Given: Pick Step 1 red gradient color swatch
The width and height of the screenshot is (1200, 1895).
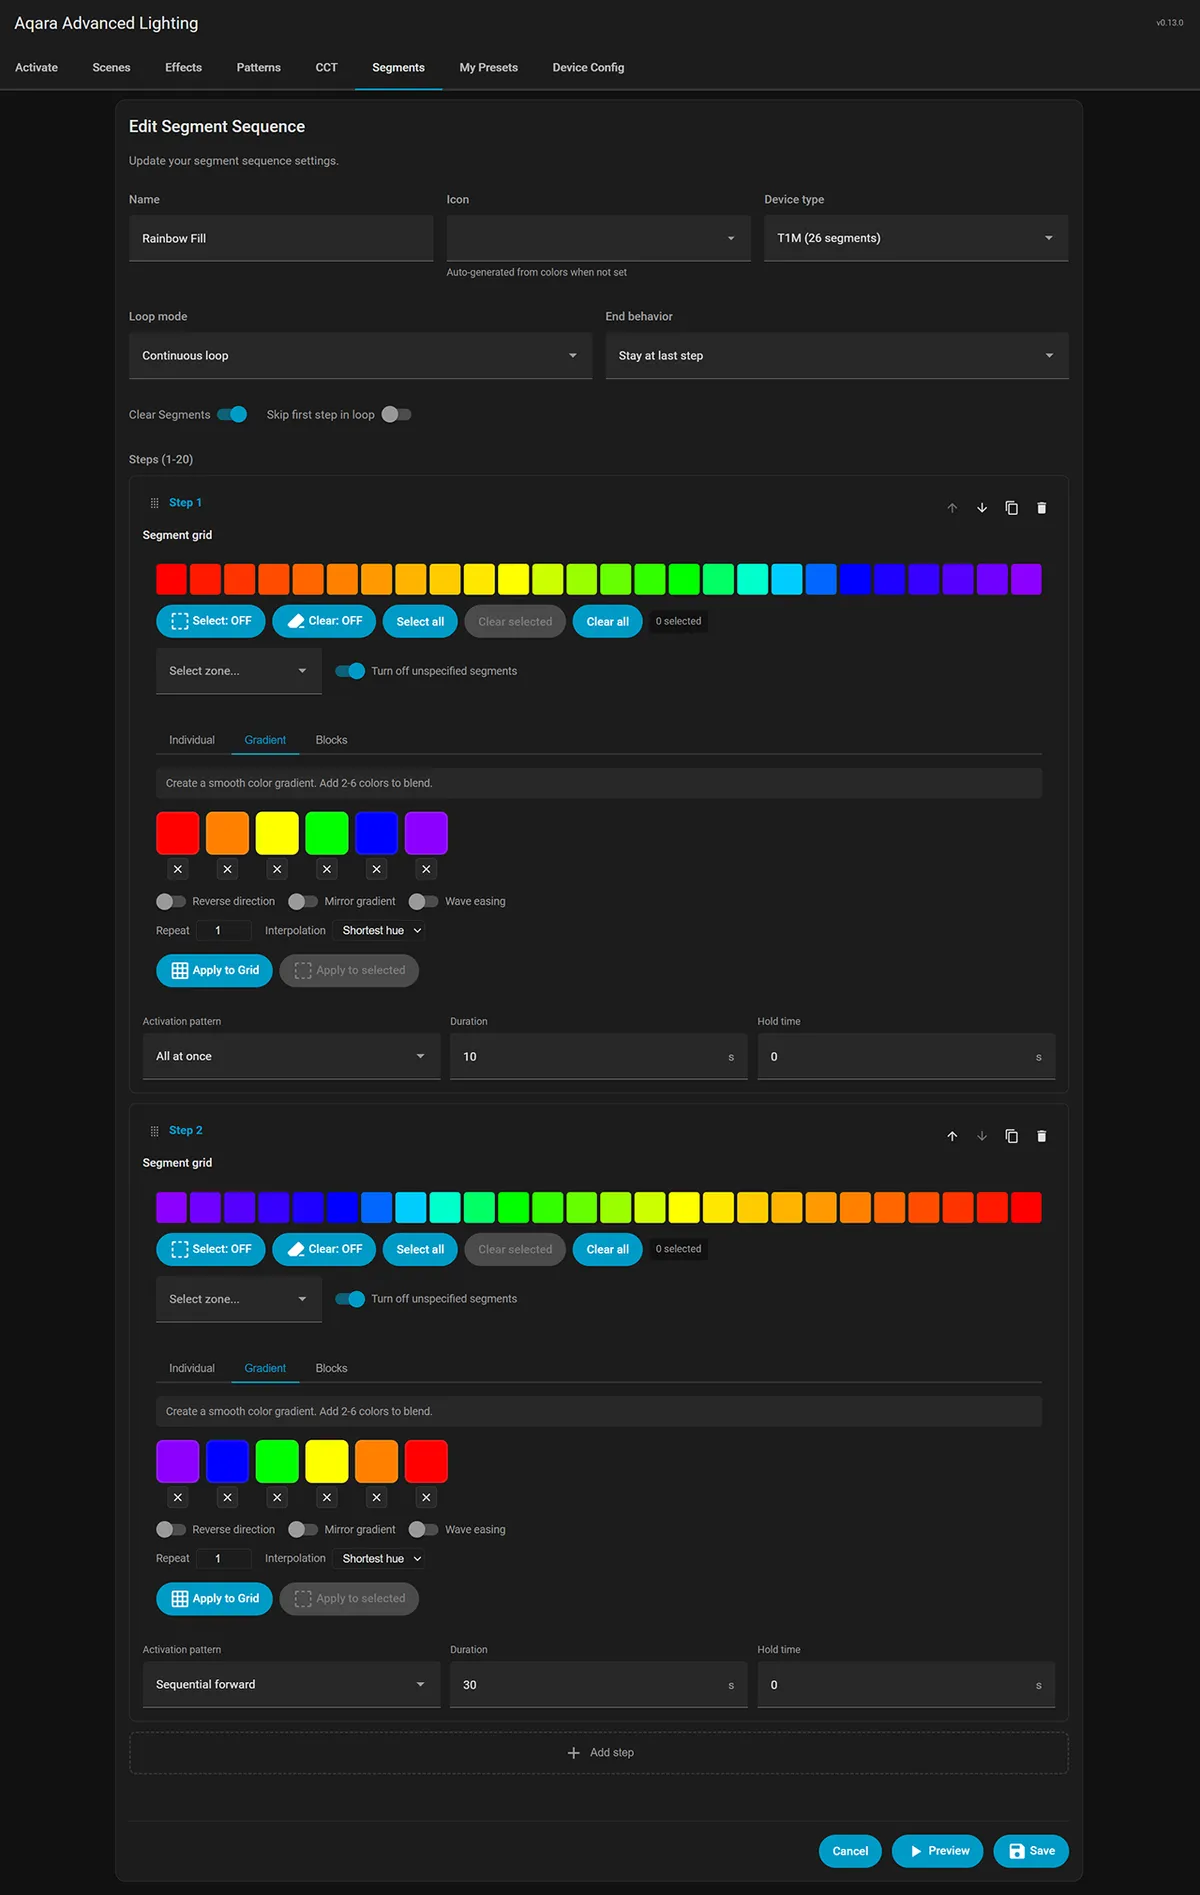Looking at the screenshot, I should point(178,833).
